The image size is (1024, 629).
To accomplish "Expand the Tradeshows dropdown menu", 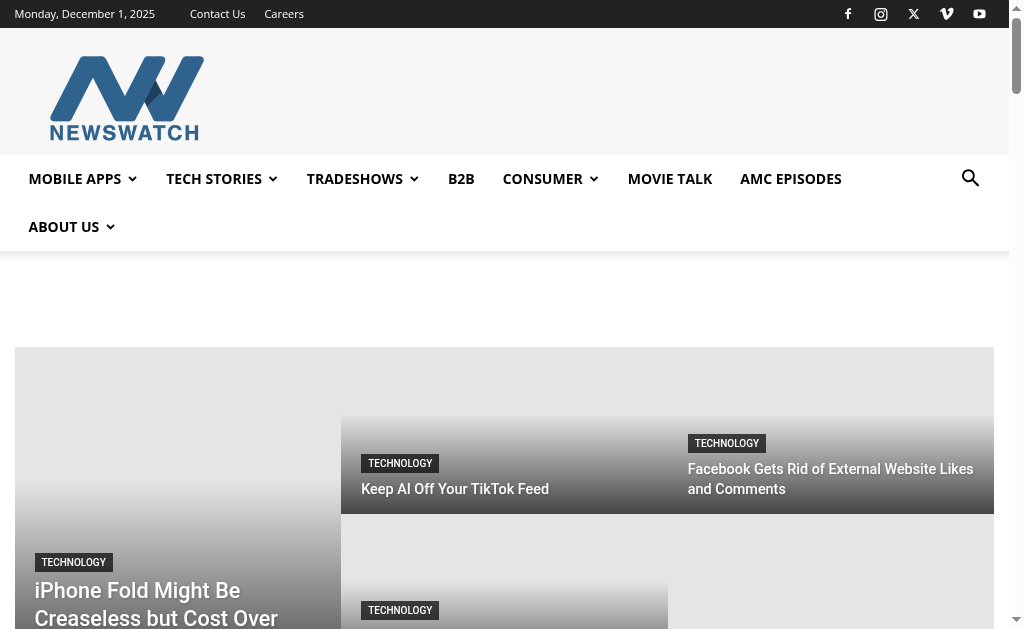I will (x=363, y=179).
